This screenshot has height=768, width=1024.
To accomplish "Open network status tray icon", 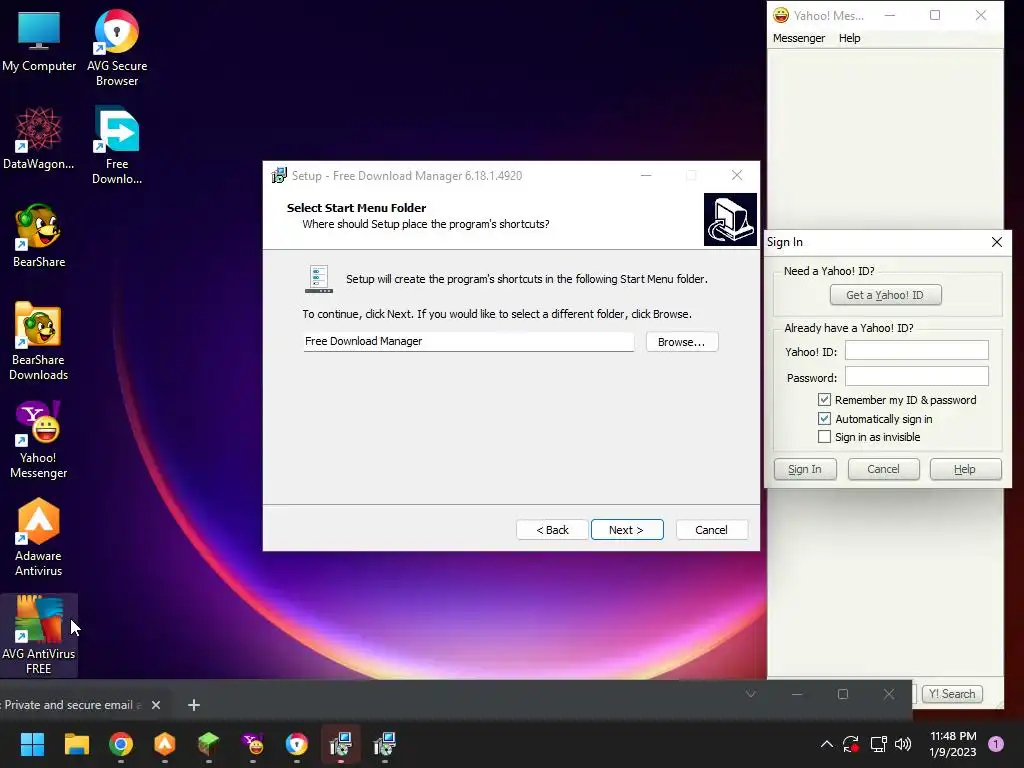I will click(x=878, y=744).
